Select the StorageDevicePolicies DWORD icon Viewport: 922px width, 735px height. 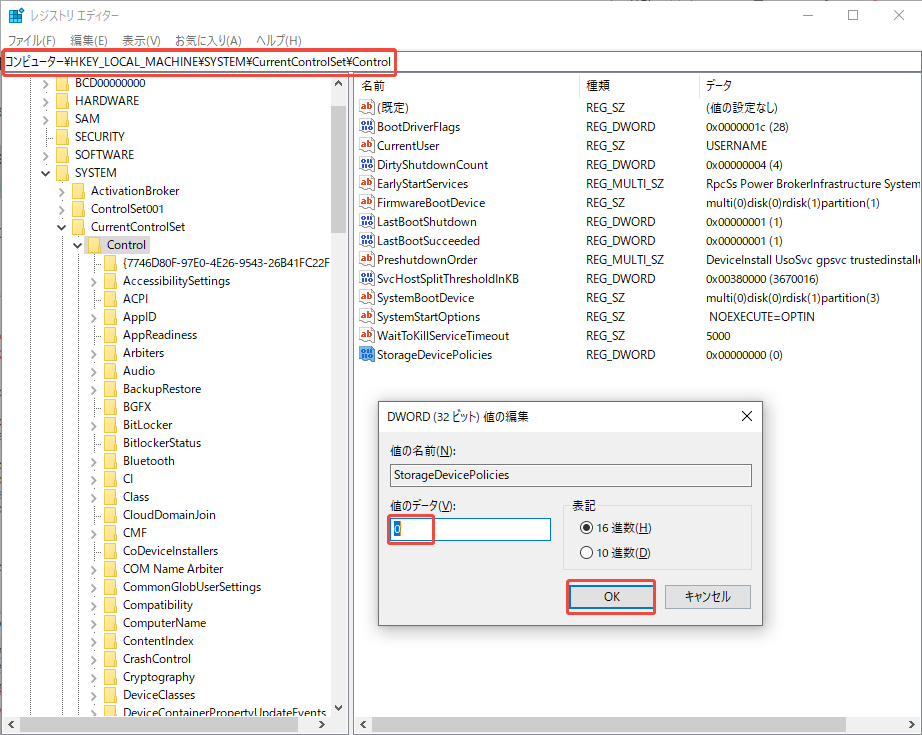click(x=367, y=355)
